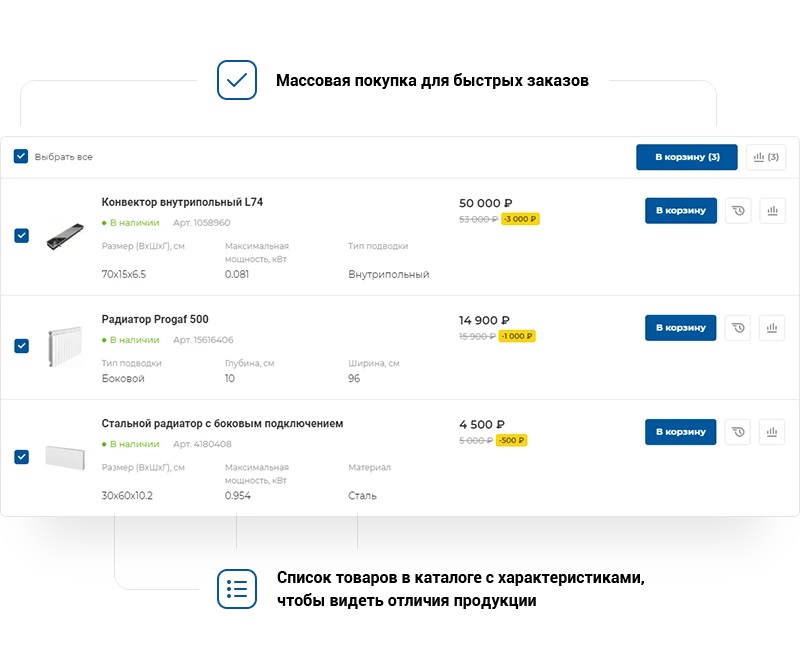Click 'В наличии' status of Конвектор L74

tap(131, 223)
